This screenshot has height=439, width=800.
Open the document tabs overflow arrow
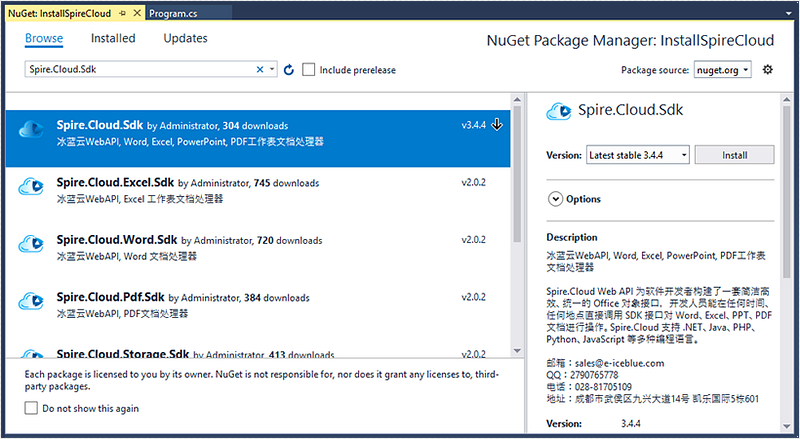pyautogui.click(x=788, y=14)
